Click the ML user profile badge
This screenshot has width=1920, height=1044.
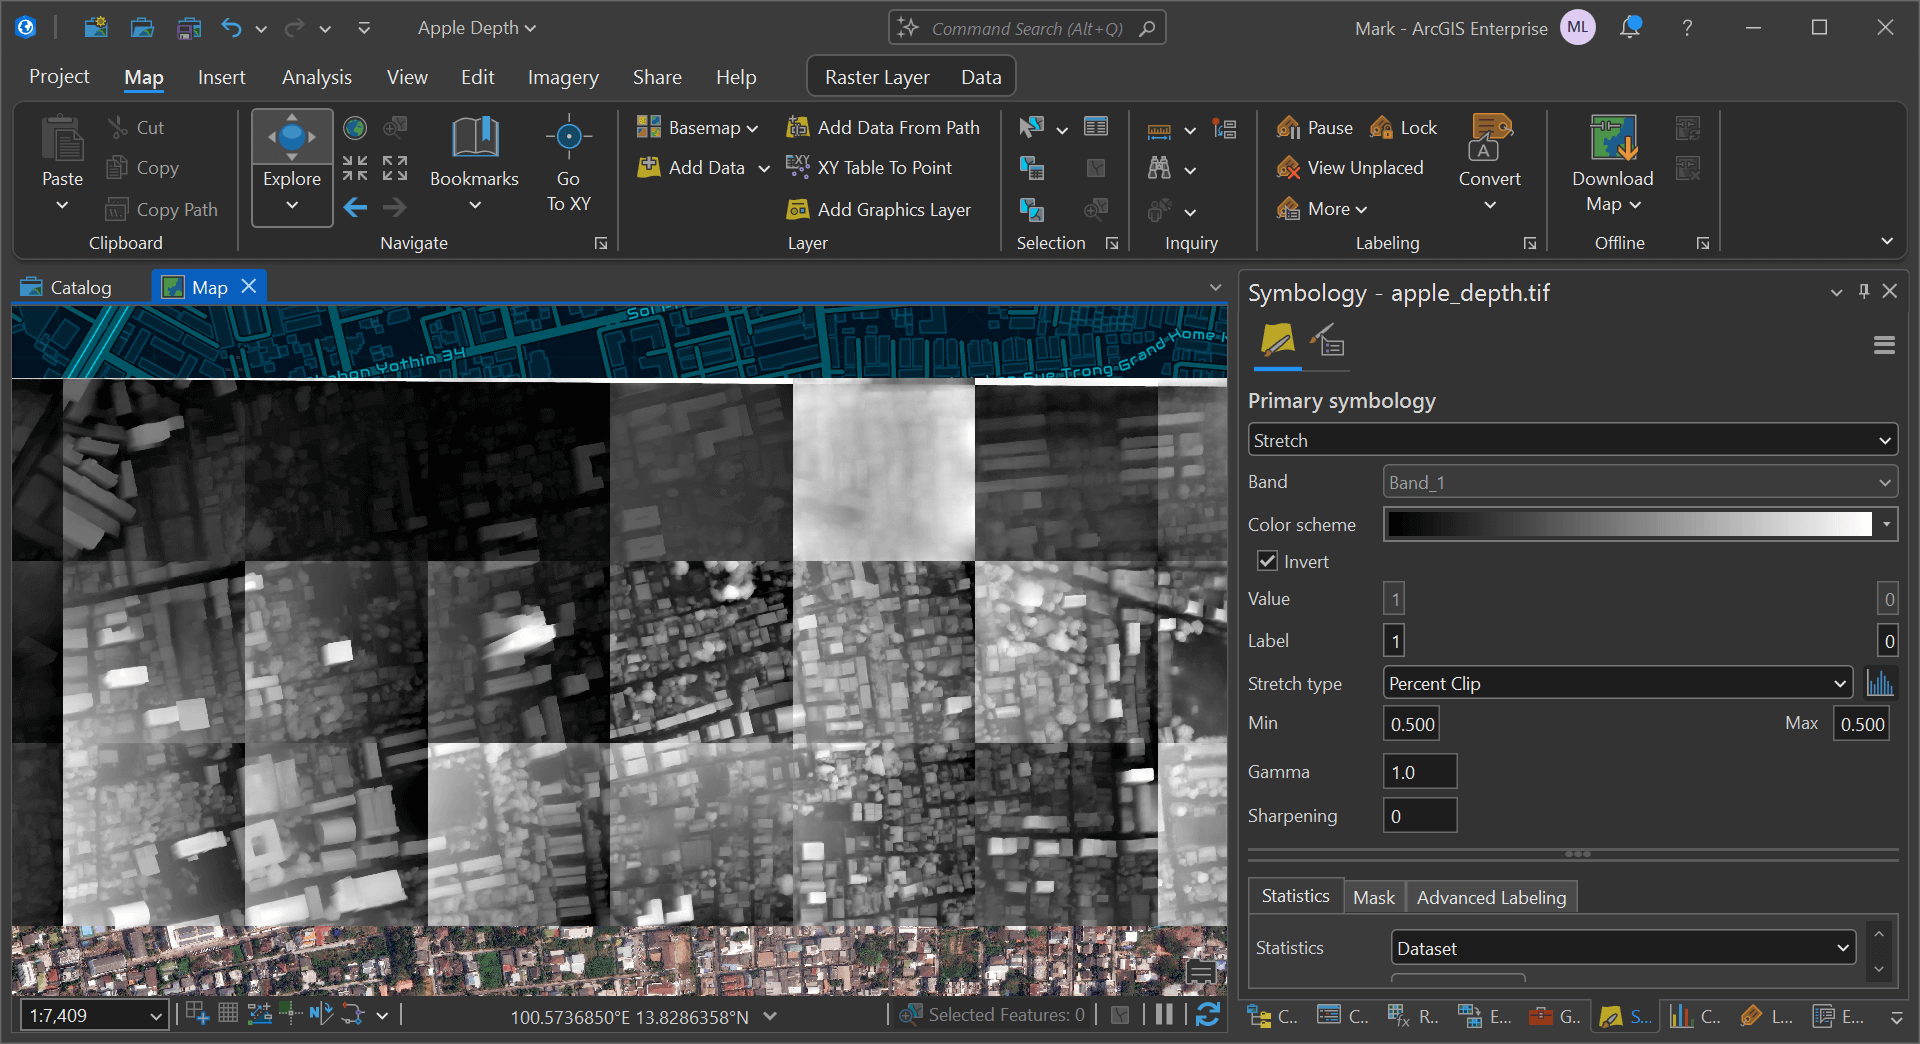[1578, 28]
